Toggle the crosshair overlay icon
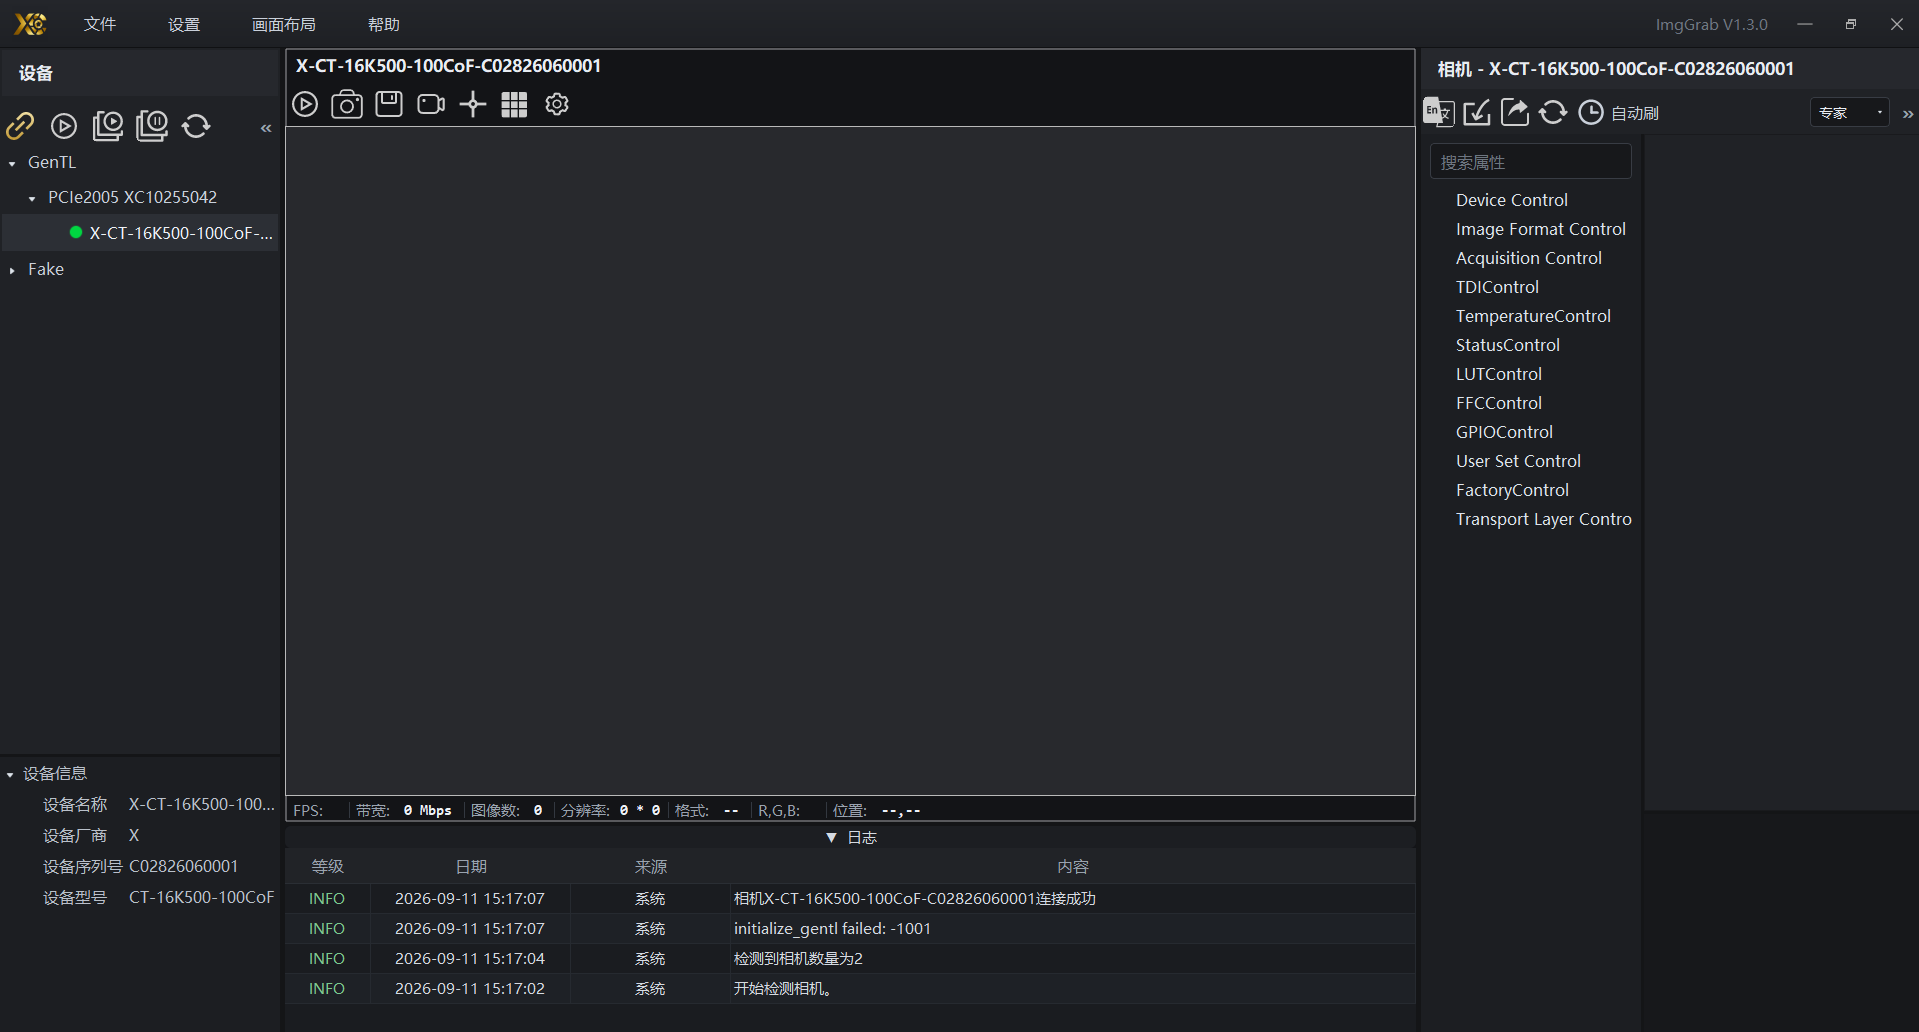Viewport: 1919px width, 1032px height. point(473,104)
